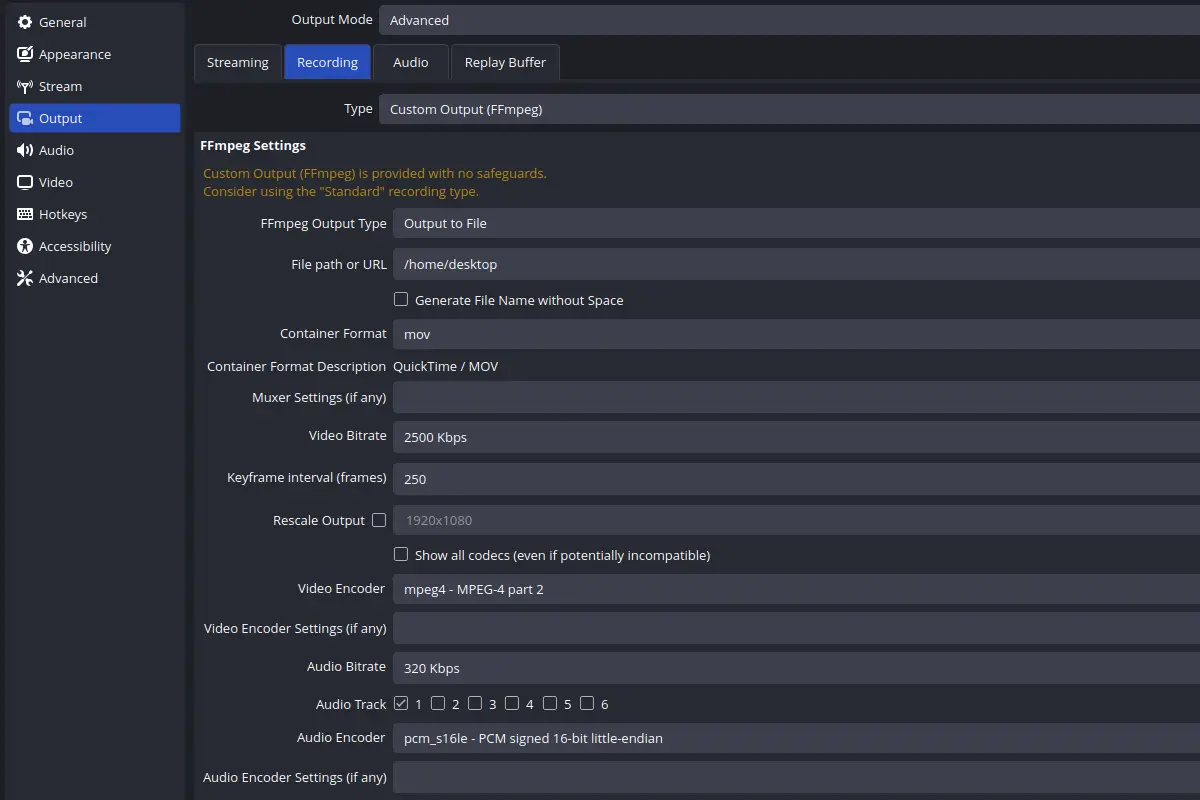
Task: Switch to the Streaming tab
Action: pos(237,62)
